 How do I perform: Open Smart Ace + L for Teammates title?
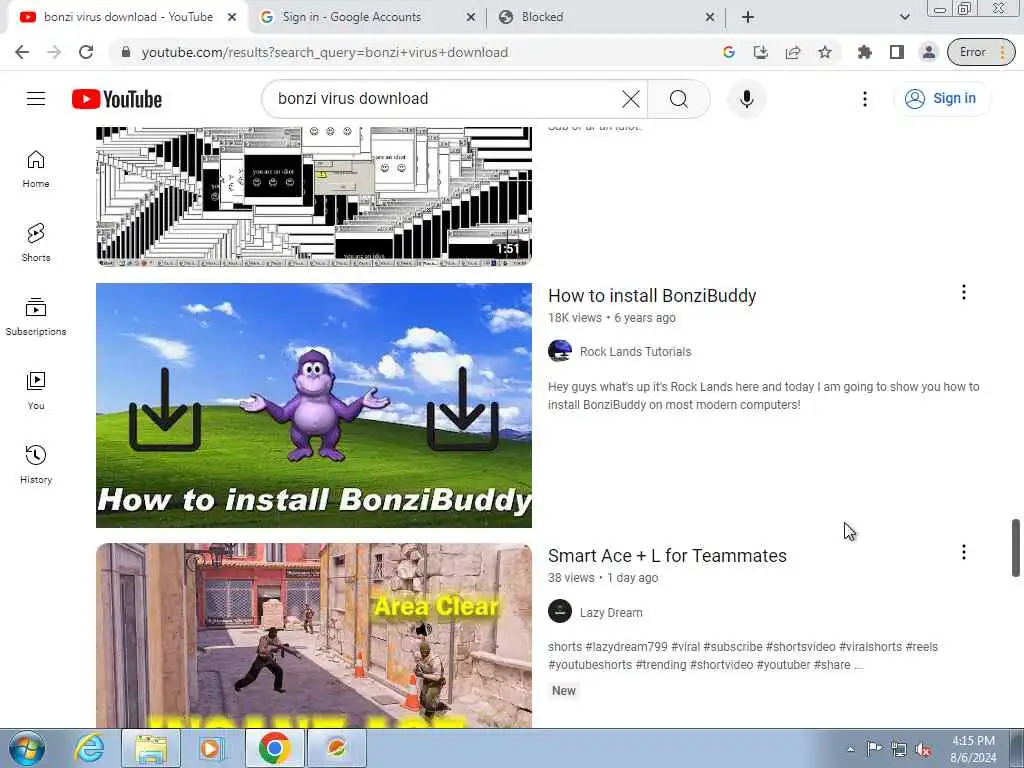[667, 556]
